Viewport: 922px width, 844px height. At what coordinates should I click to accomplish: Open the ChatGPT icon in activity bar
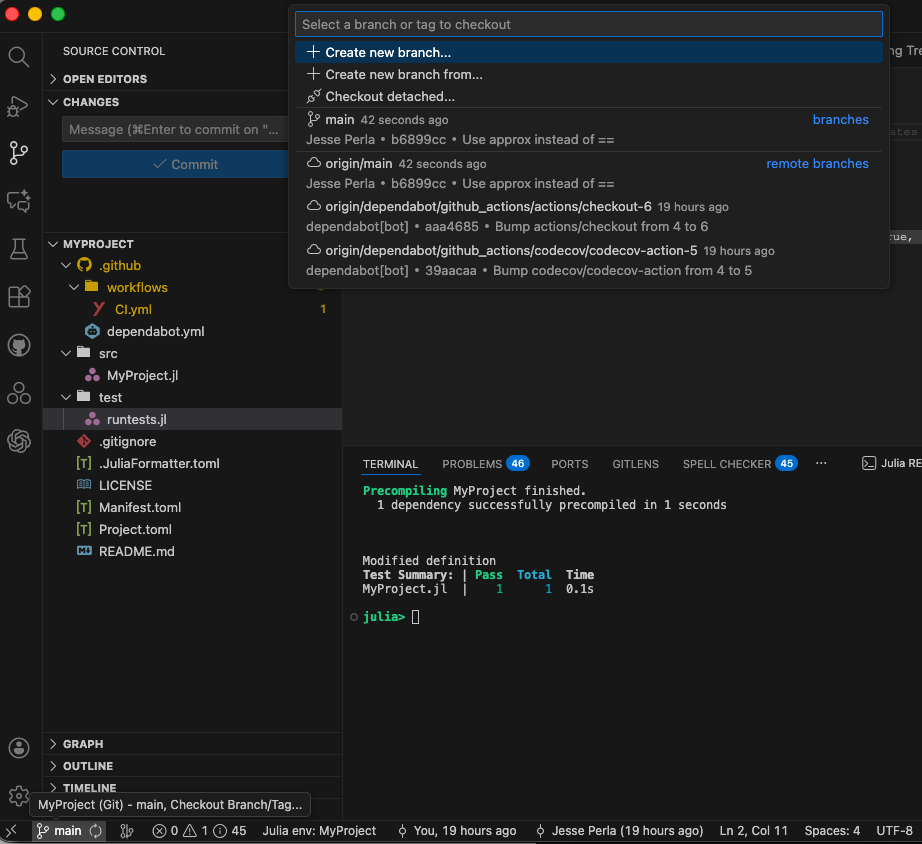[x=19, y=441]
